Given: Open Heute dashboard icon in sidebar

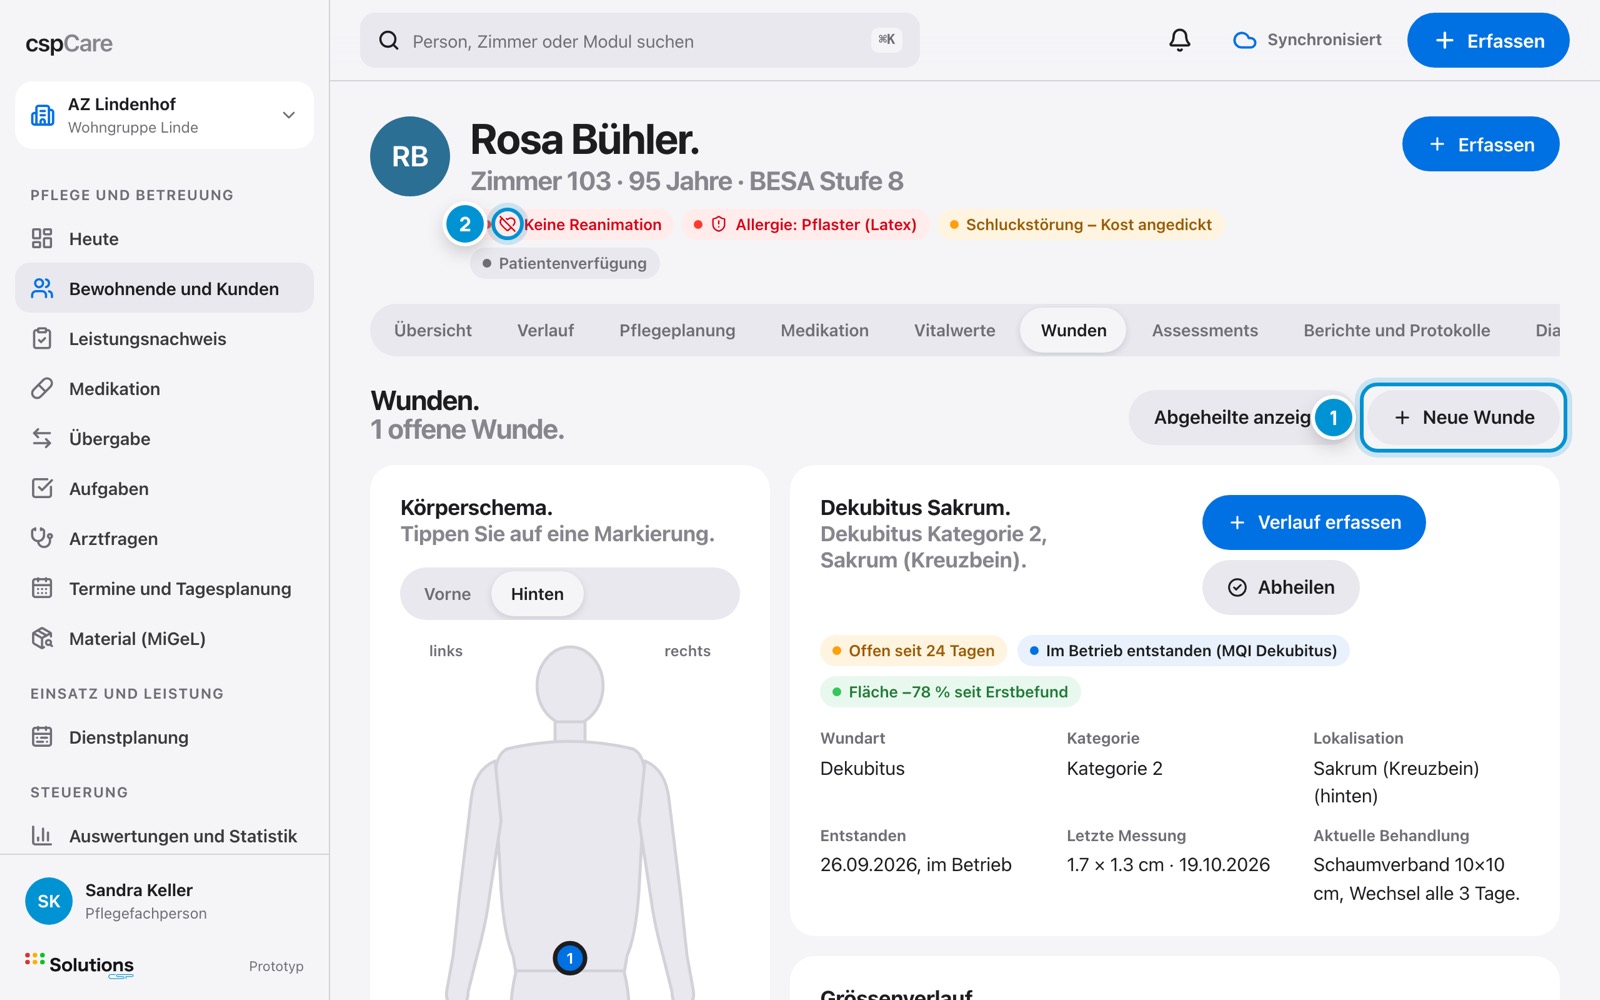Looking at the screenshot, I should (42, 238).
